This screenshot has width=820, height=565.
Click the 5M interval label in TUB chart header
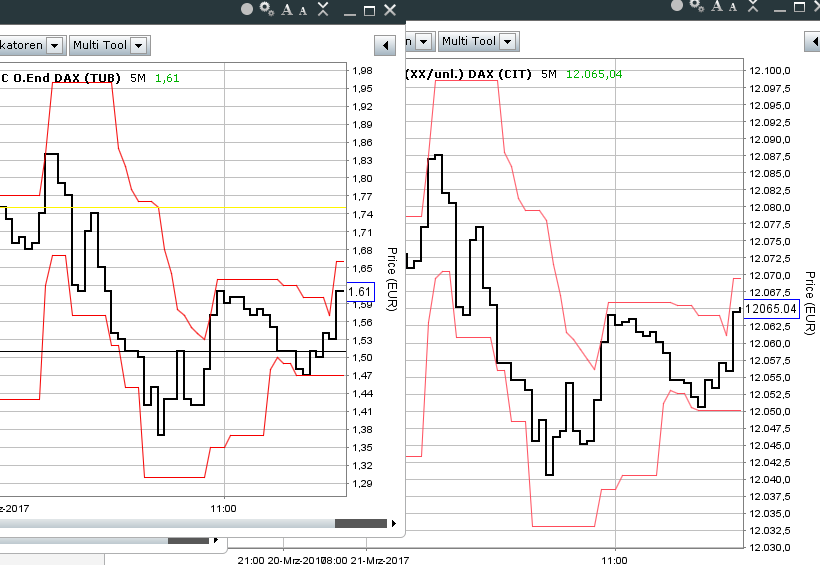[x=138, y=78]
